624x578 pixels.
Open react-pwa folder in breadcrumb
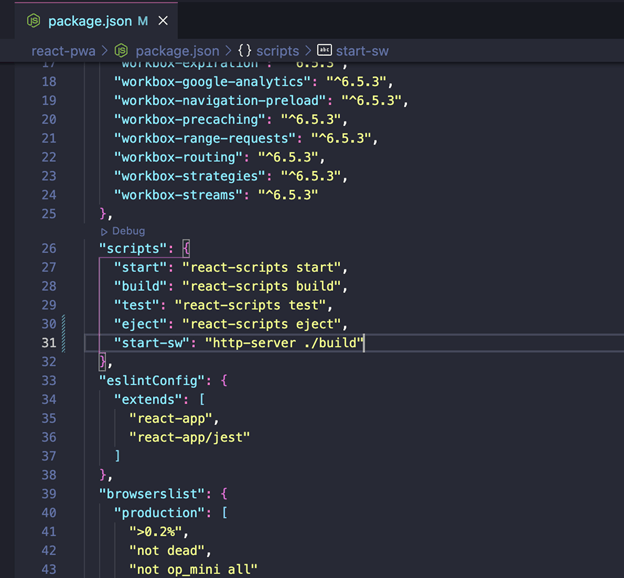coord(63,51)
